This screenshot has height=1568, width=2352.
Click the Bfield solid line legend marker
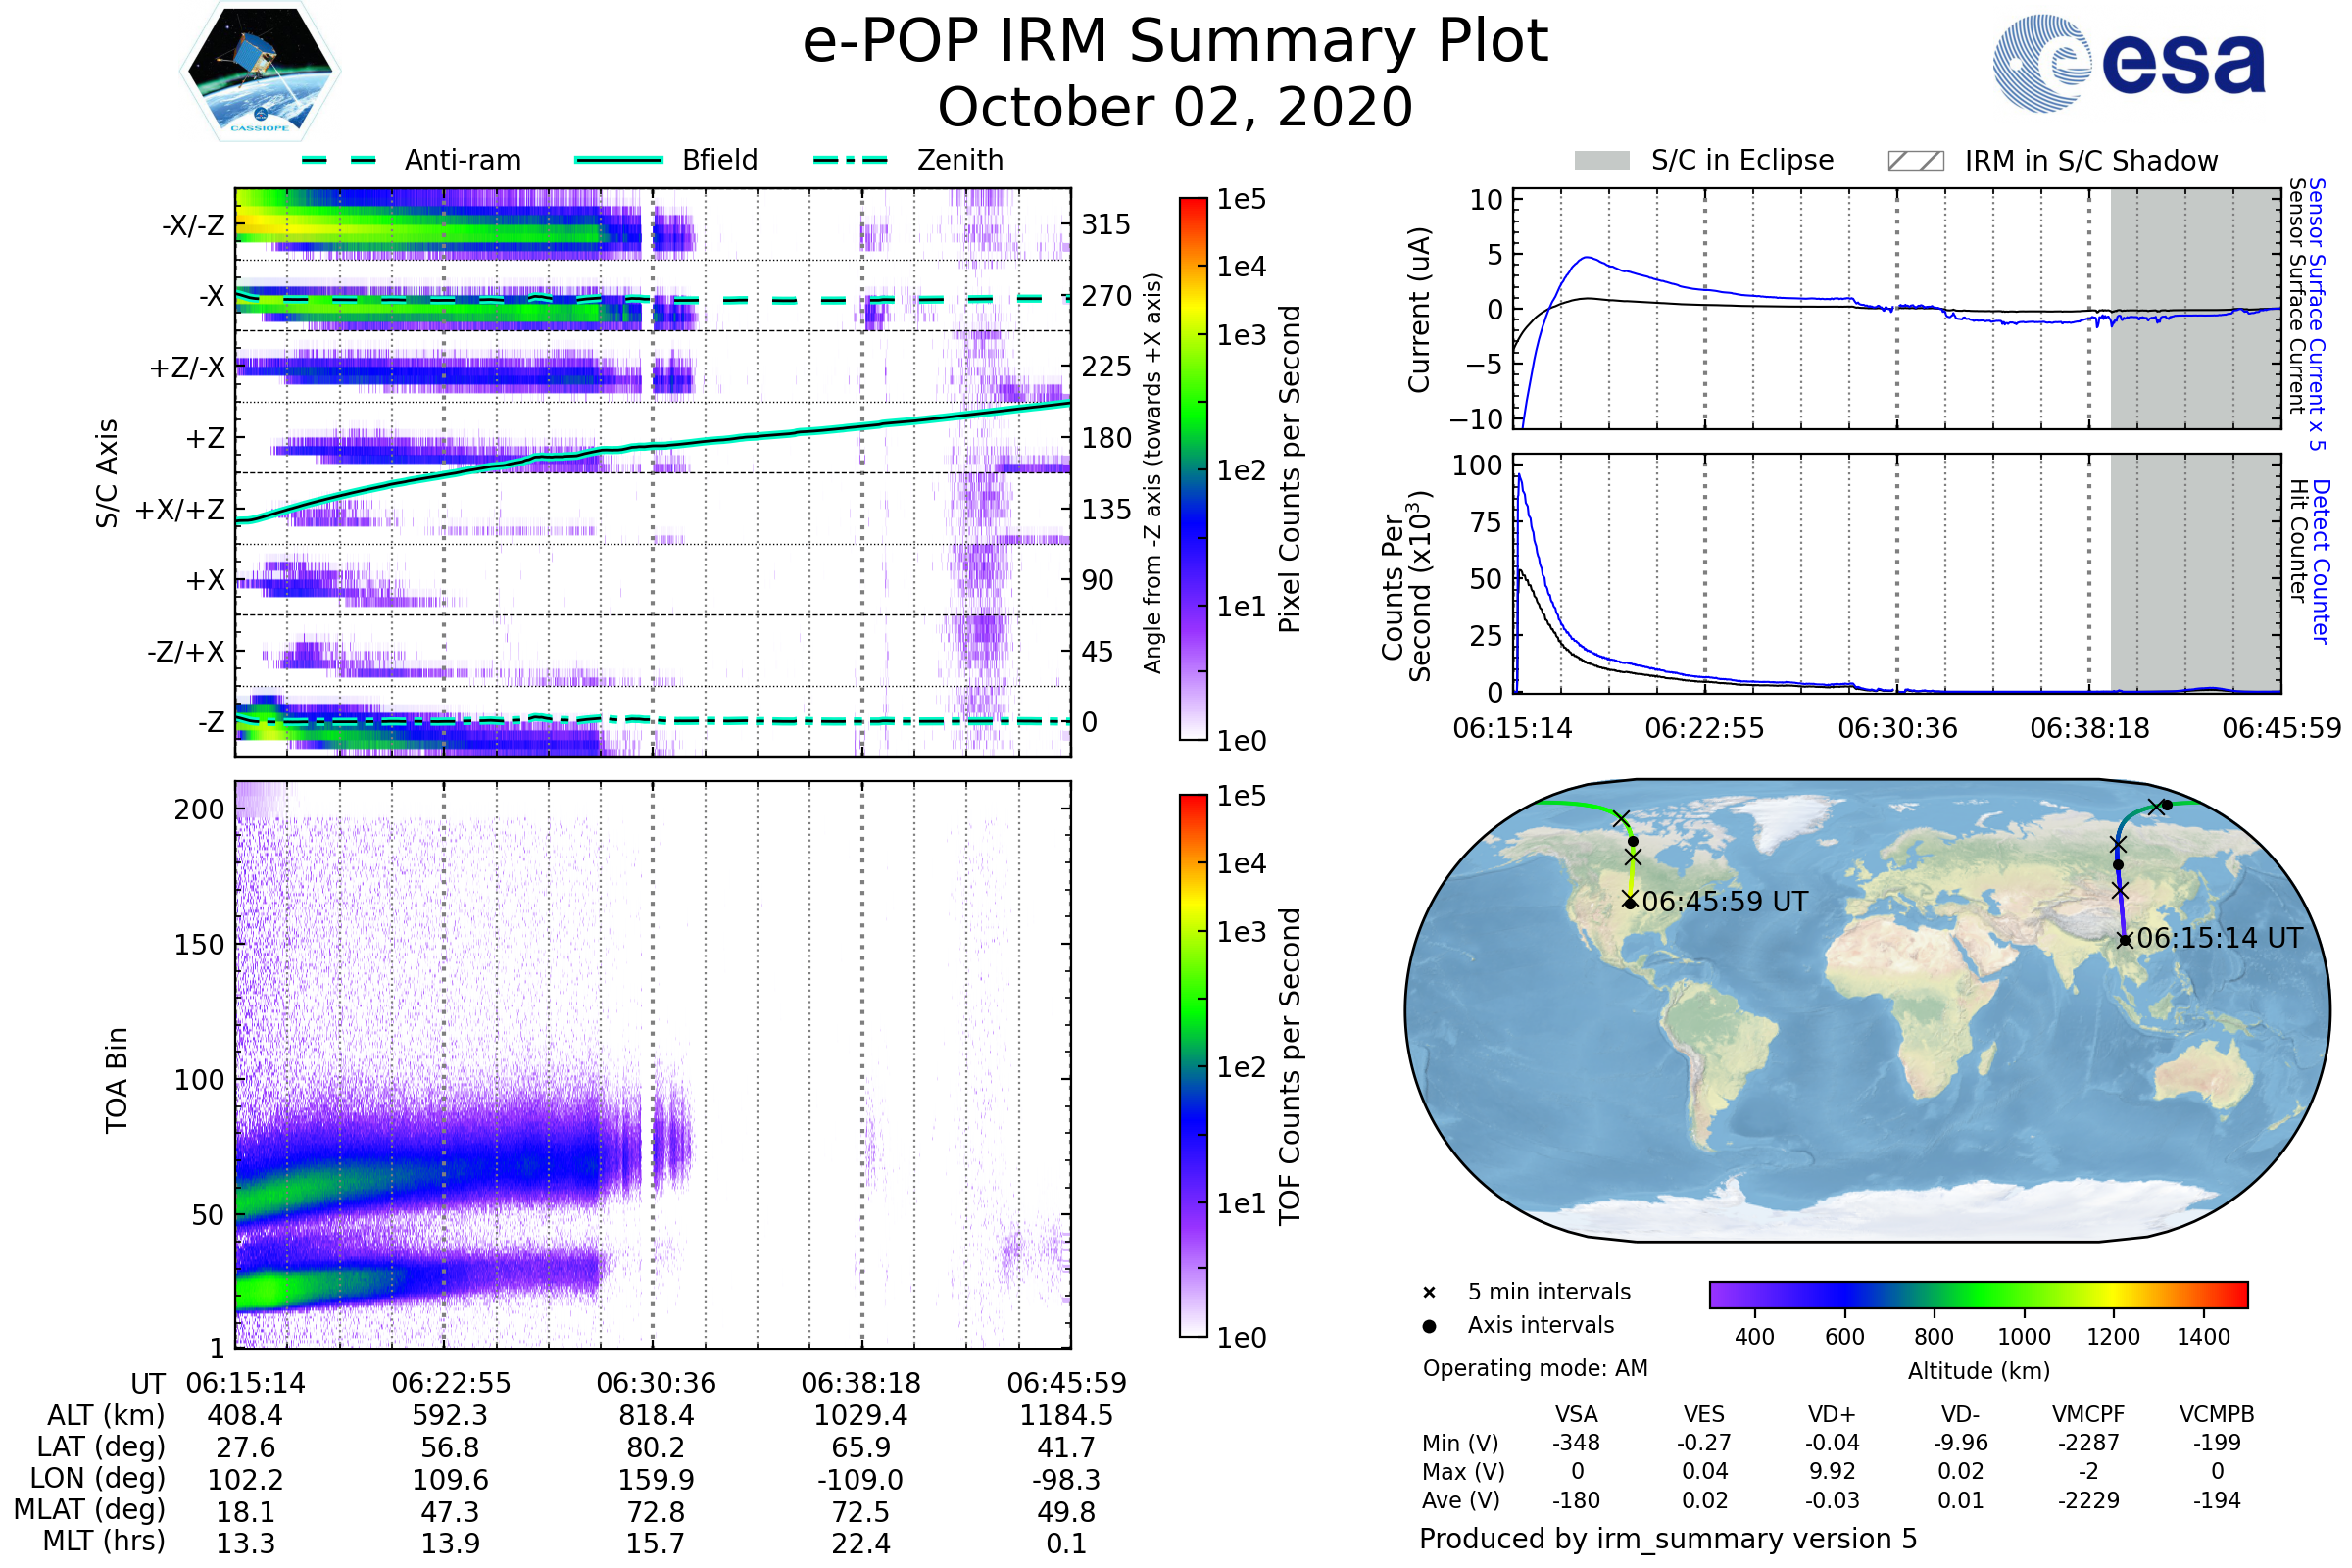(618, 160)
